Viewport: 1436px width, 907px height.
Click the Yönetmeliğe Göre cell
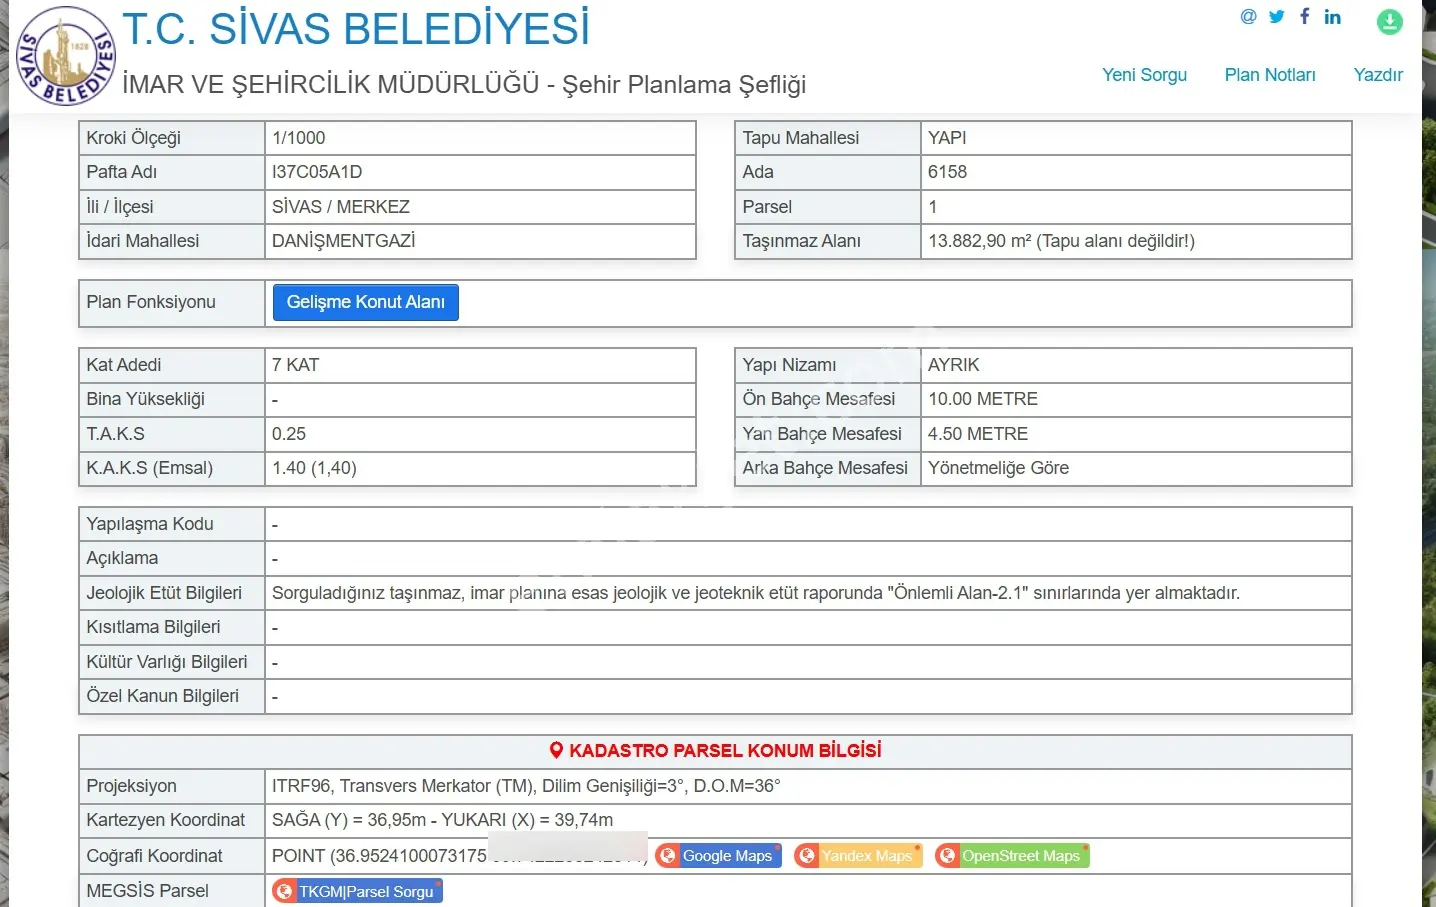click(1136, 468)
